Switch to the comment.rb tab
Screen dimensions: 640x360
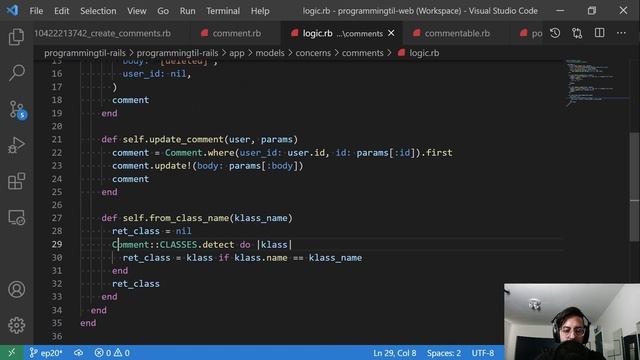pyautogui.click(x=236, y=33)
